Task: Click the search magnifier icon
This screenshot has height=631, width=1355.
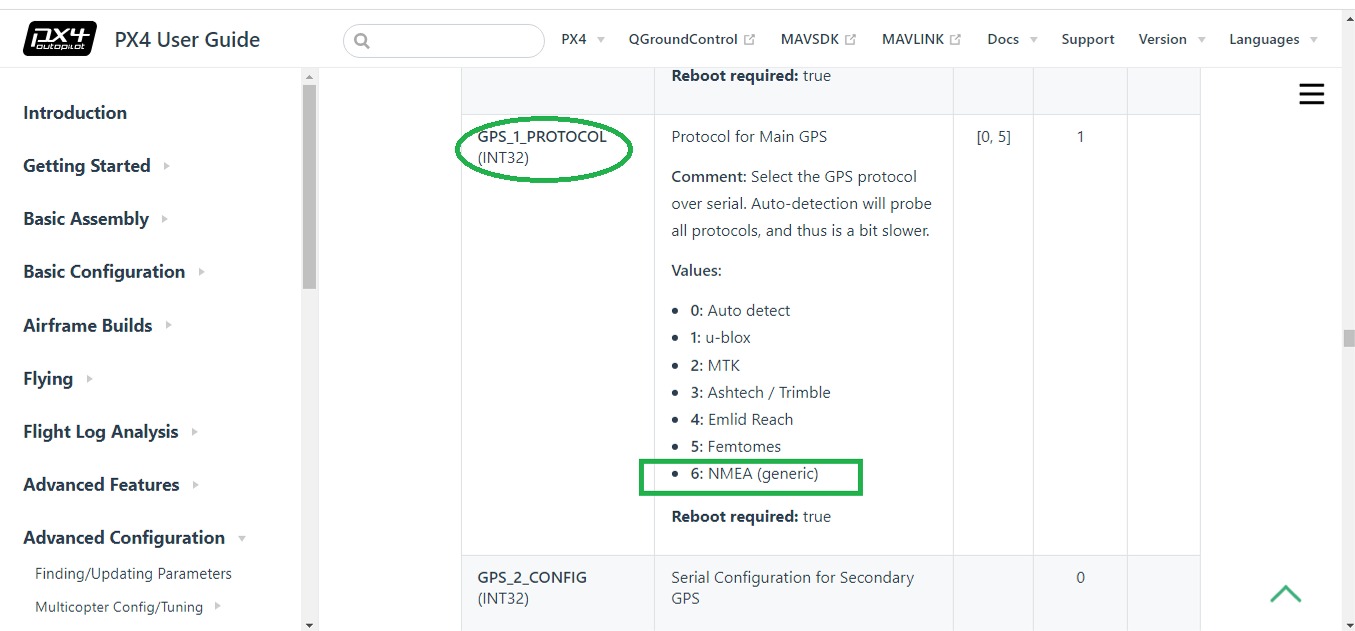Action: tap(362, 40)
